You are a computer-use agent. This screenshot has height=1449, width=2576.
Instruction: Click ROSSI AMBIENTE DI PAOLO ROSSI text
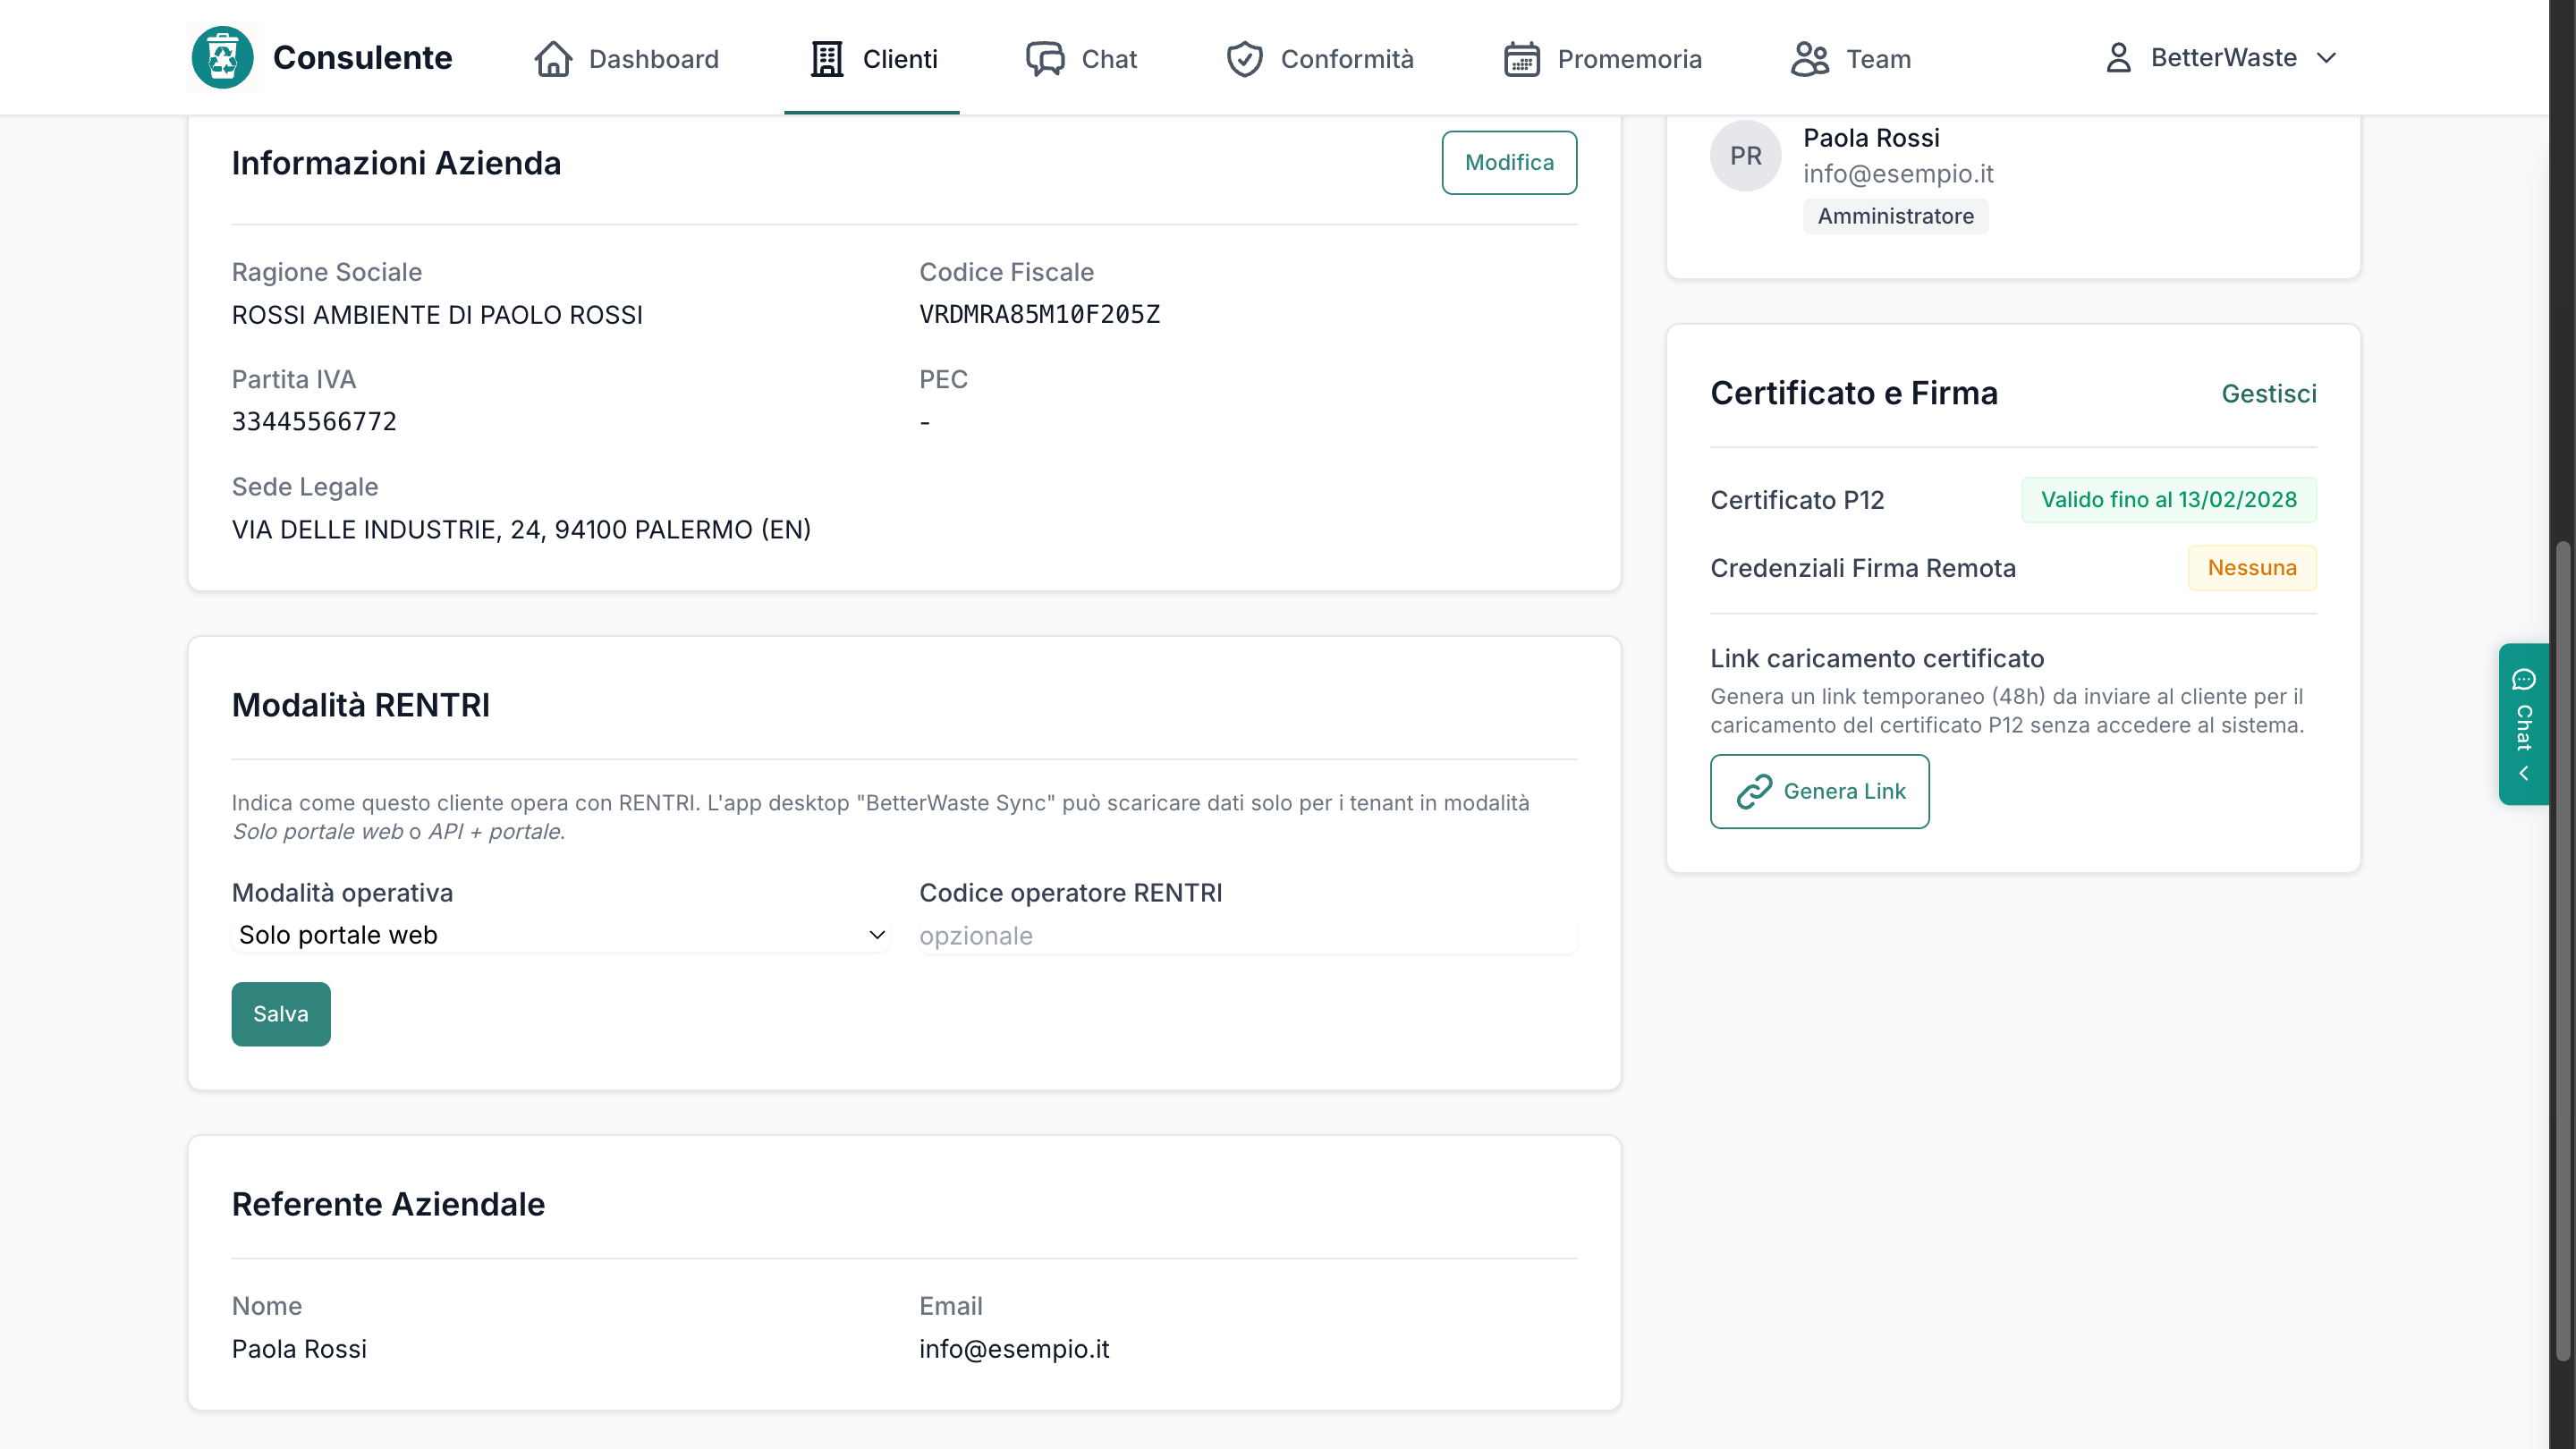pyautogui.click(x=437, y=315)
